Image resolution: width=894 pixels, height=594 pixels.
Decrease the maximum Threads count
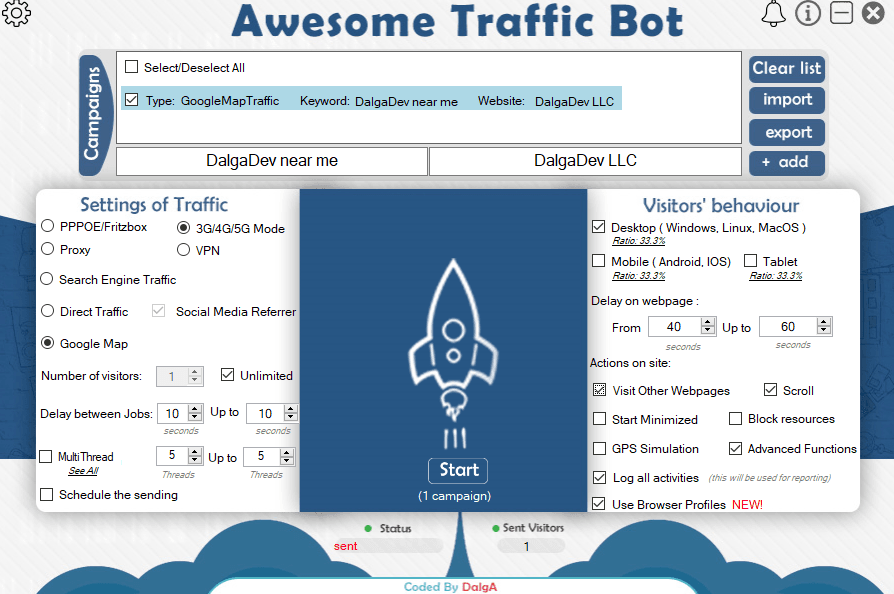click(x=287, y=461)
